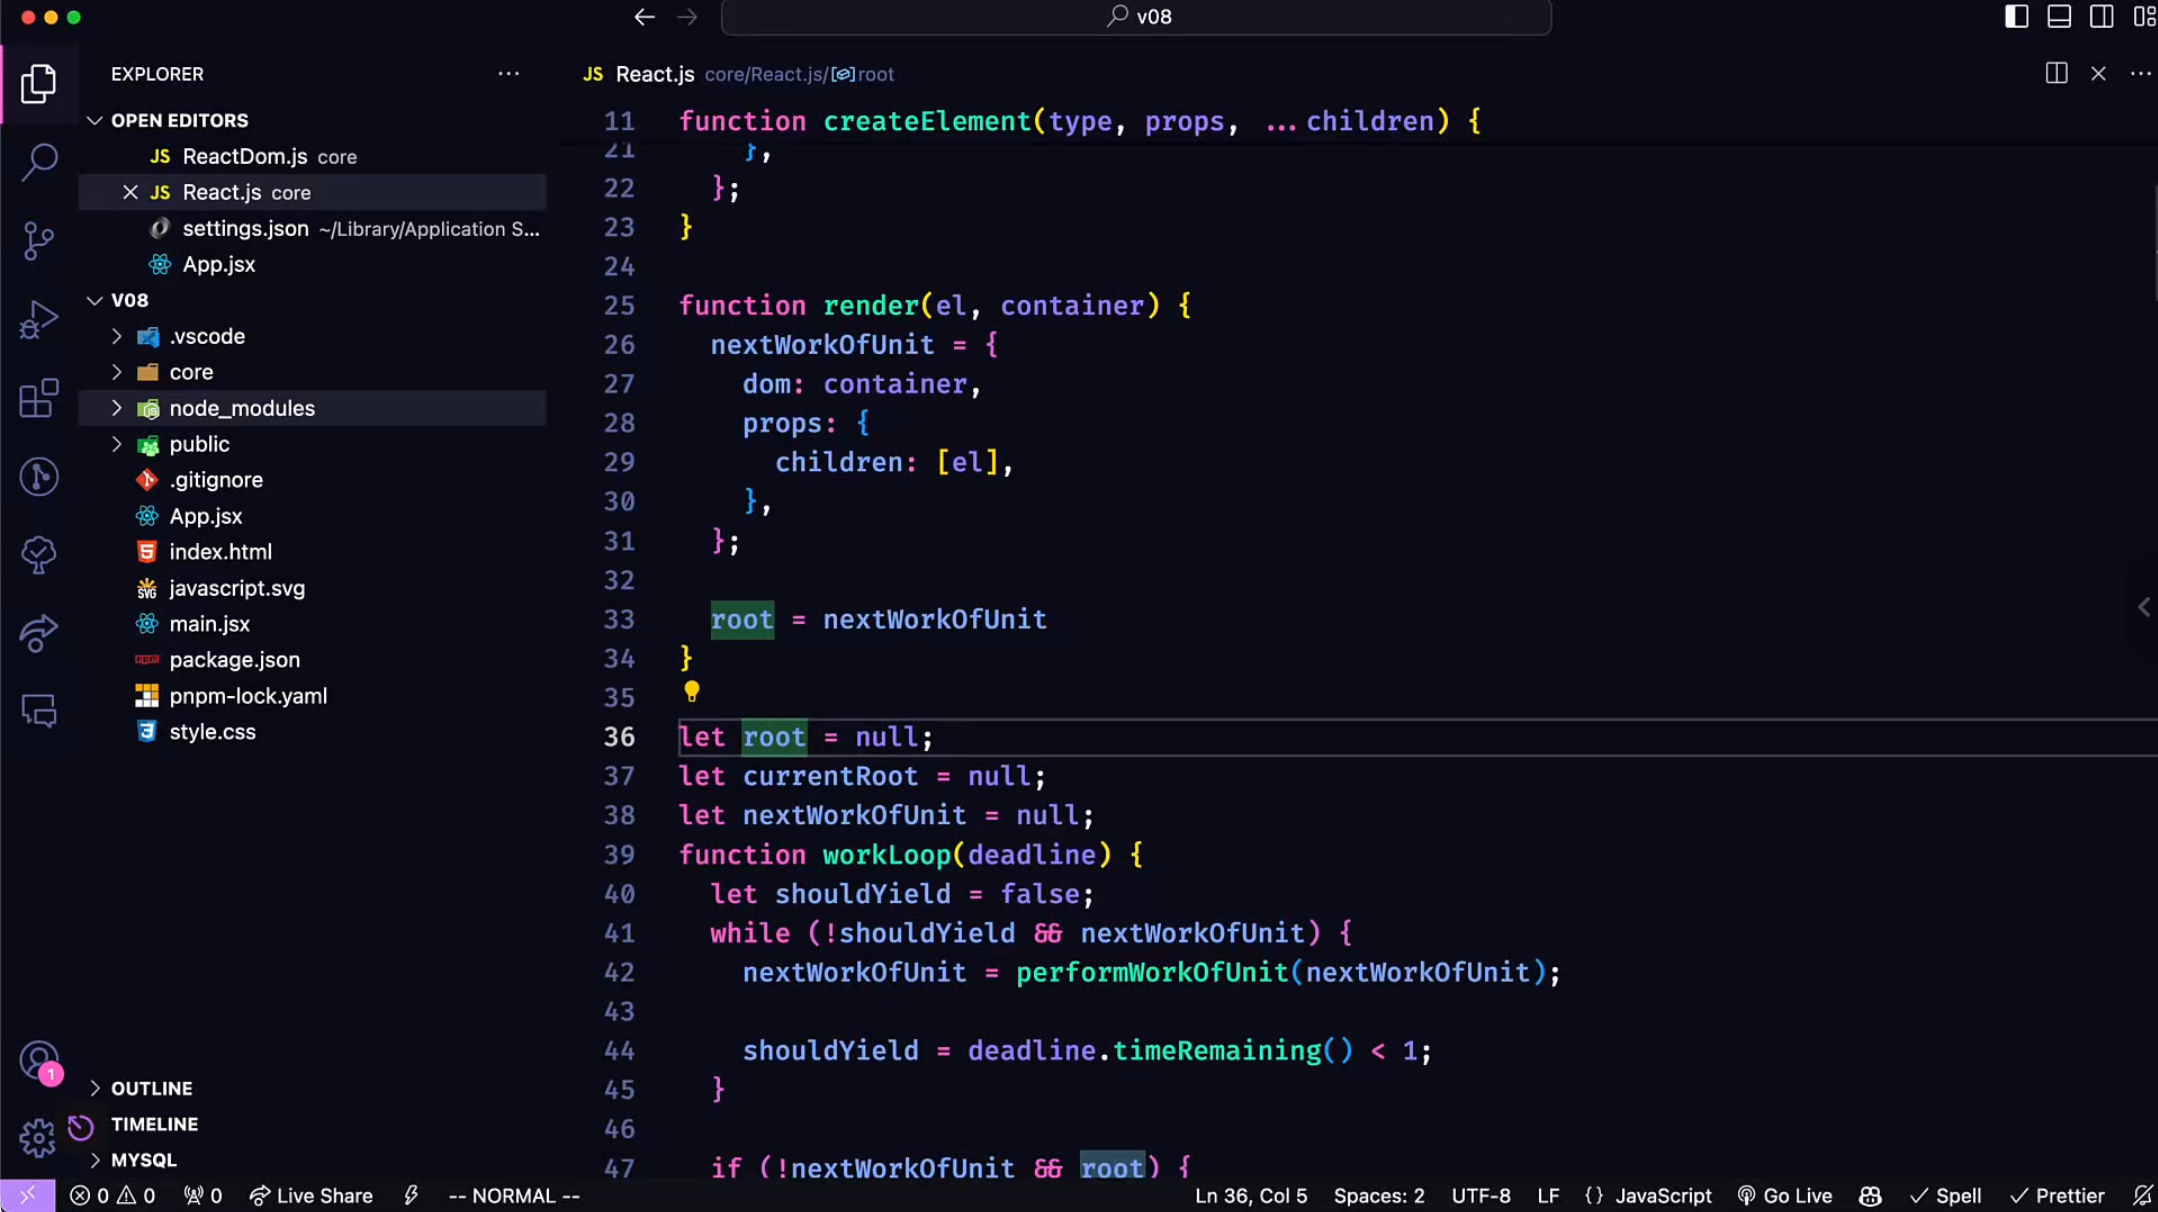Screen dimensions: 2158x1212
Task: Open the Manage gear icon
Action: point(38,1138)
